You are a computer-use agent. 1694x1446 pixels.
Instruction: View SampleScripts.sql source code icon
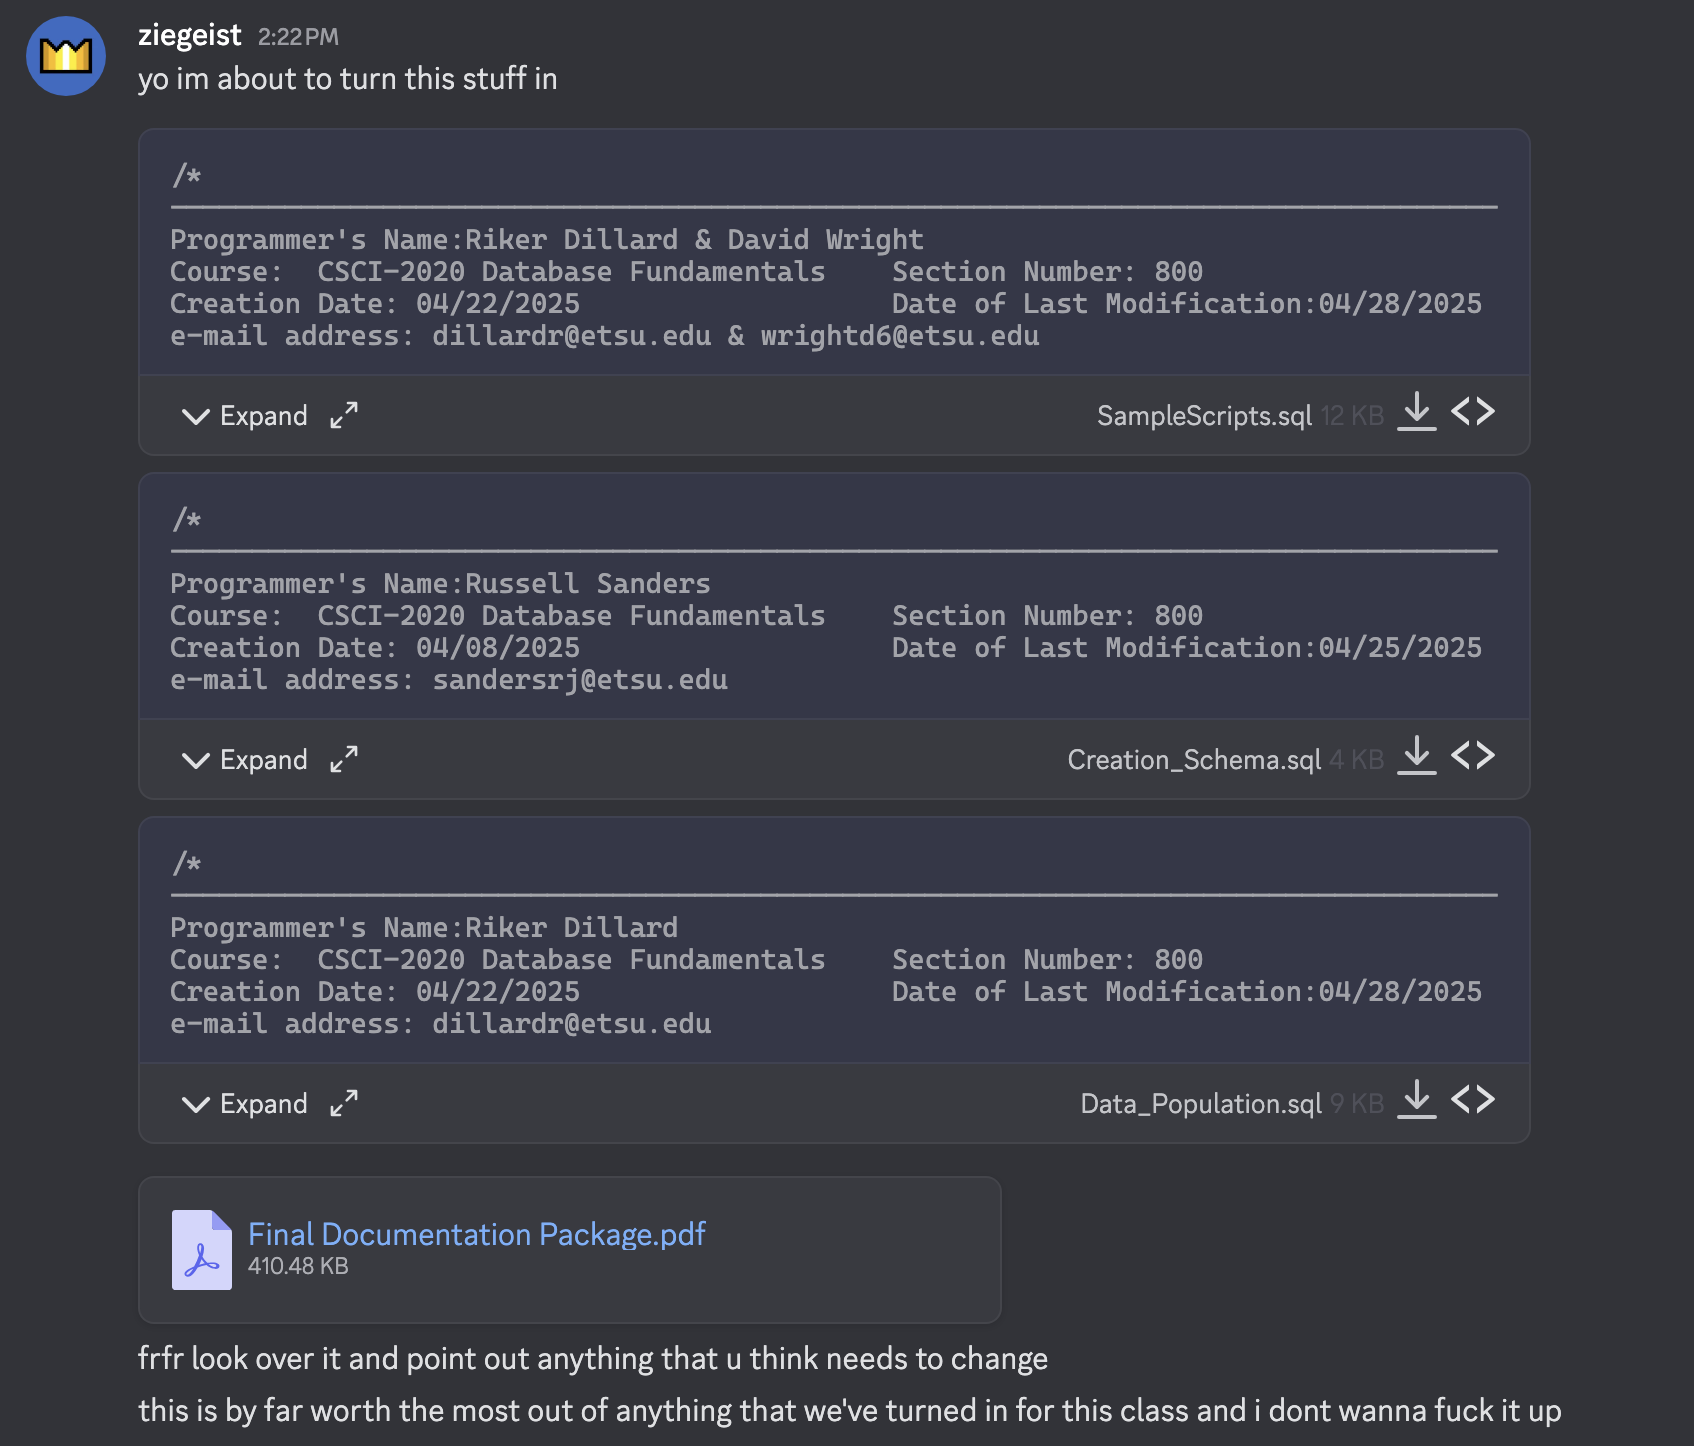(x=1473, y=412)
